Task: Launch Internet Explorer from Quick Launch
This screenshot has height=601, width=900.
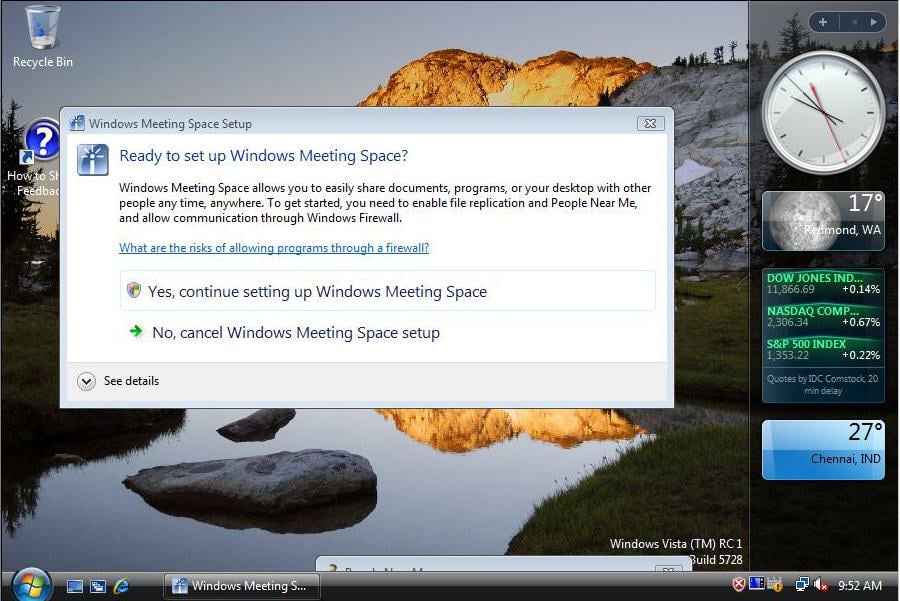Action: click(x=121, y=586)
